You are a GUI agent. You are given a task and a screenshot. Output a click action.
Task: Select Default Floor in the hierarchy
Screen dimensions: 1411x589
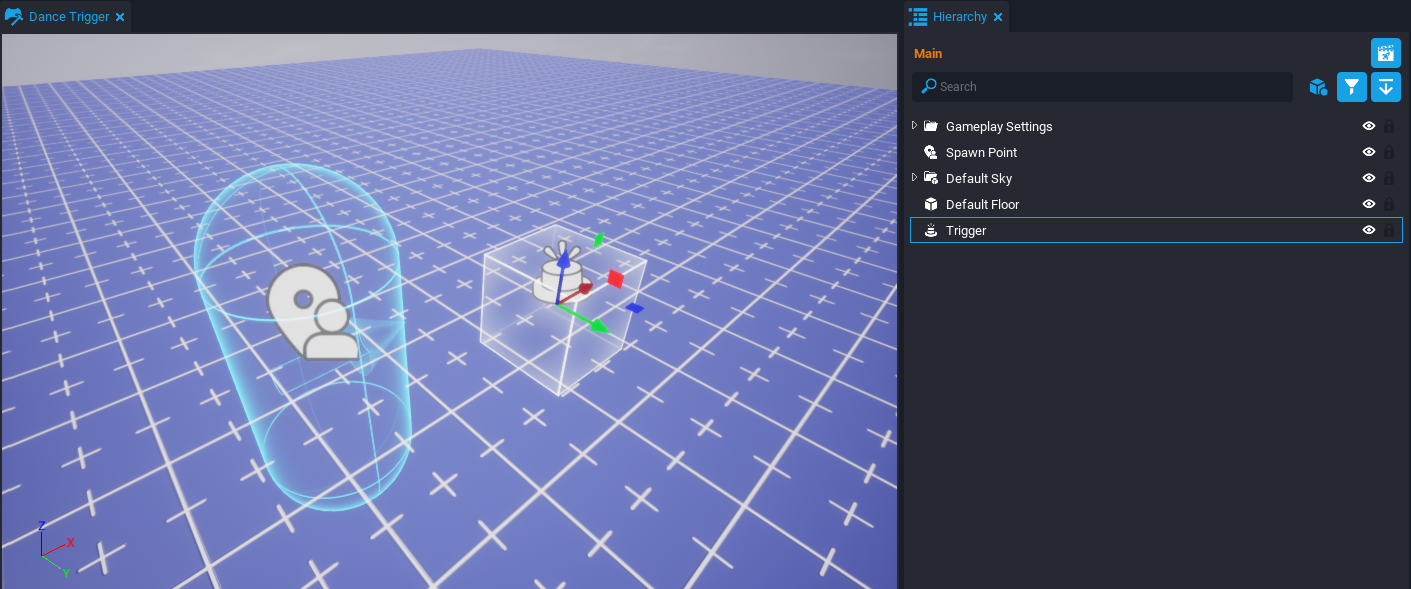coord(982,204)
